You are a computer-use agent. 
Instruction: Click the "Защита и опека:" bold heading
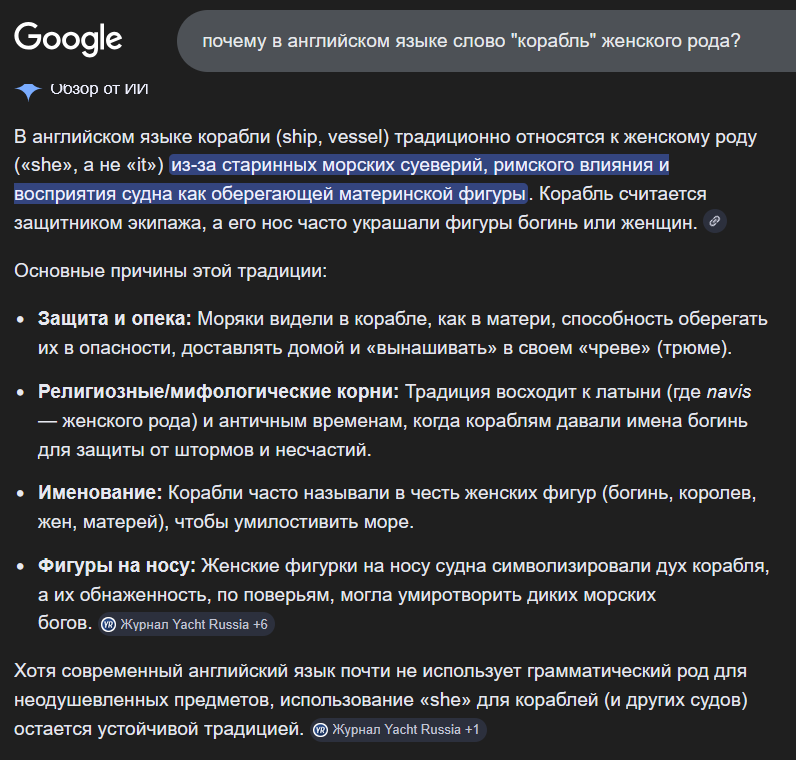coord(114,319)
